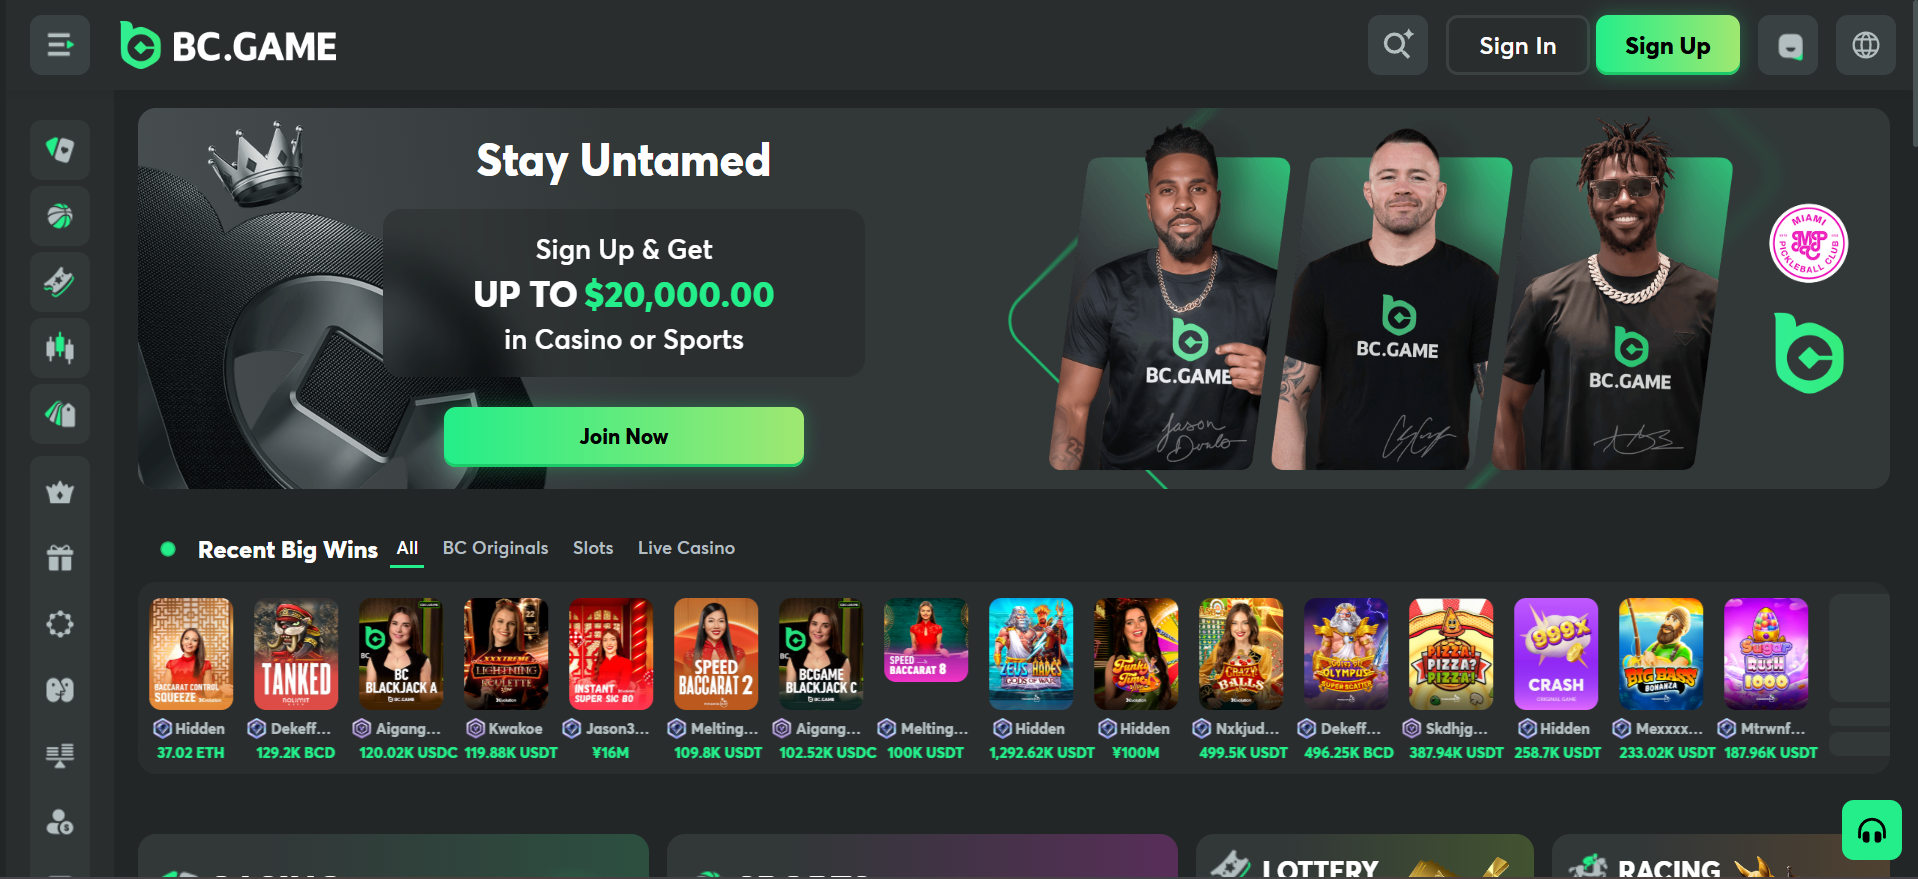Open the TANKED game thumbnail

[x=296, y=654]
